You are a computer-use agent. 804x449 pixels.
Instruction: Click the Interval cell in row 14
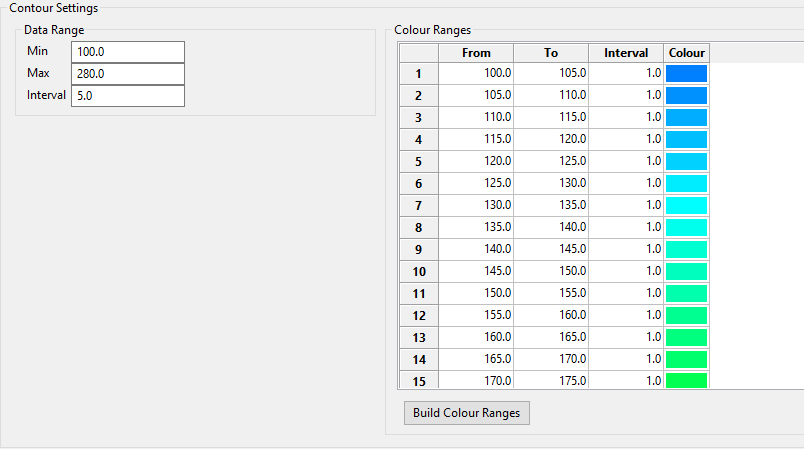[x=626, y=359]
